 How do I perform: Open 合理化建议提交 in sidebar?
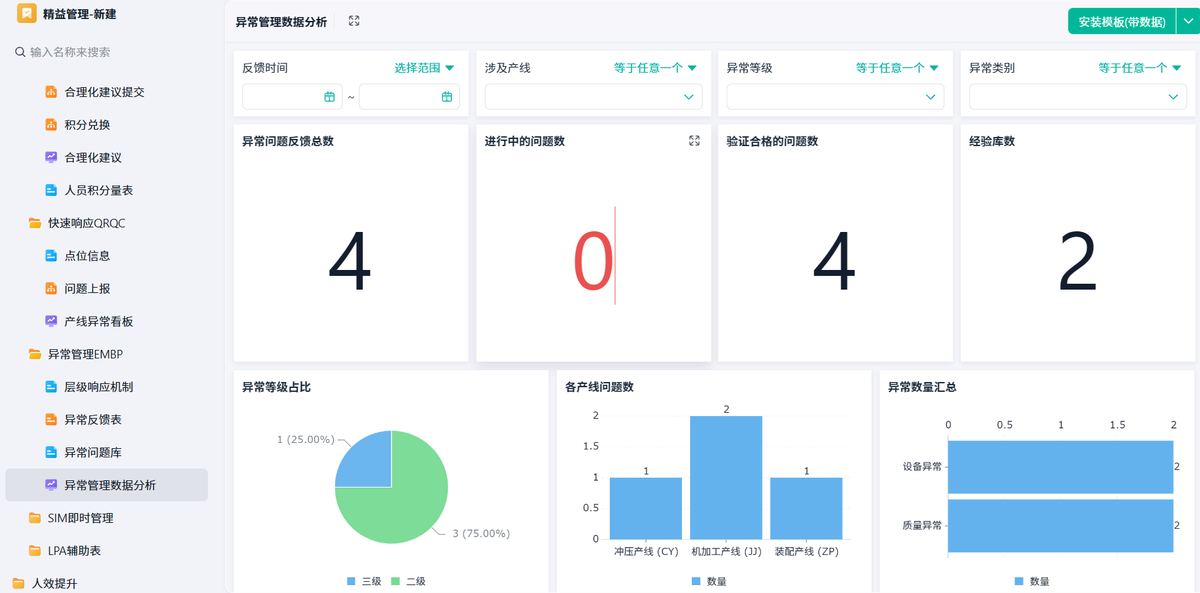pyautogui.click(x=105, y=92)
